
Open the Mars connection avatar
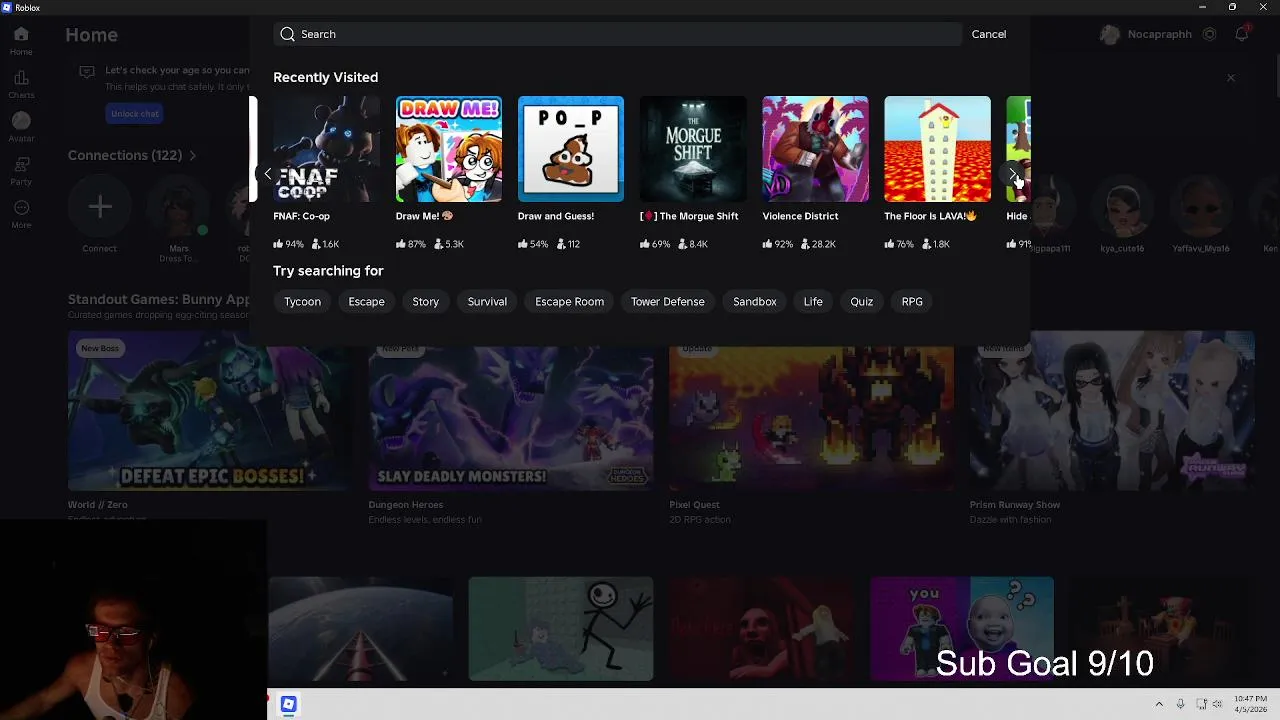179,207
